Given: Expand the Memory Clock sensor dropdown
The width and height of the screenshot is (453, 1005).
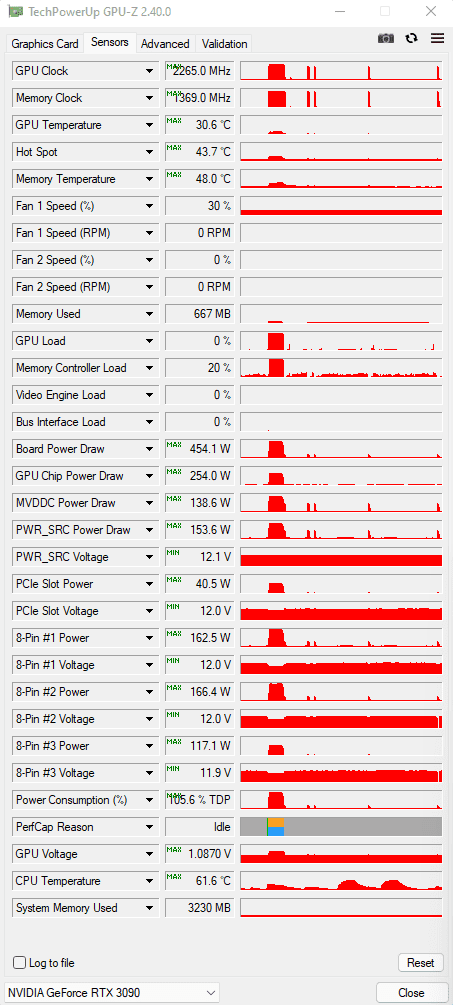Looking at the screenshot, I should [x=149, y=98].
